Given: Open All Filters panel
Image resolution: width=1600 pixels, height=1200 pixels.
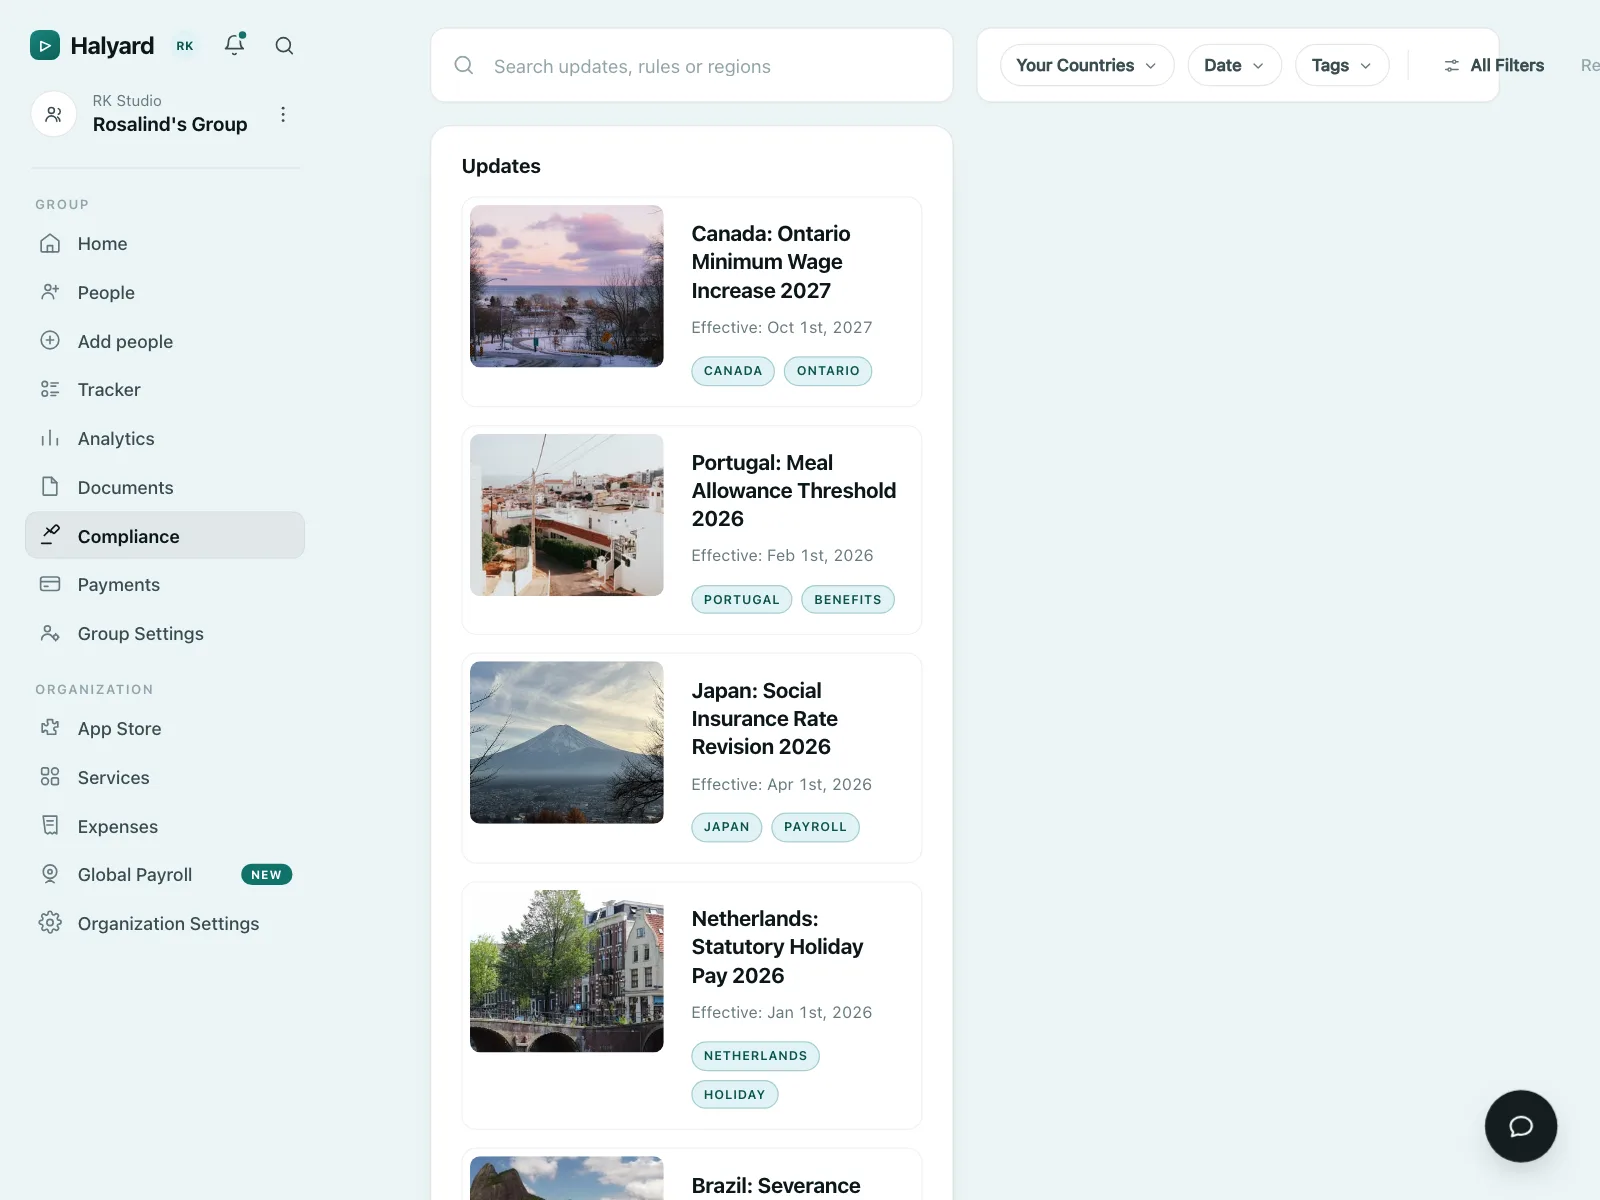Looking at the screenshot, I should click(1493, 65).
